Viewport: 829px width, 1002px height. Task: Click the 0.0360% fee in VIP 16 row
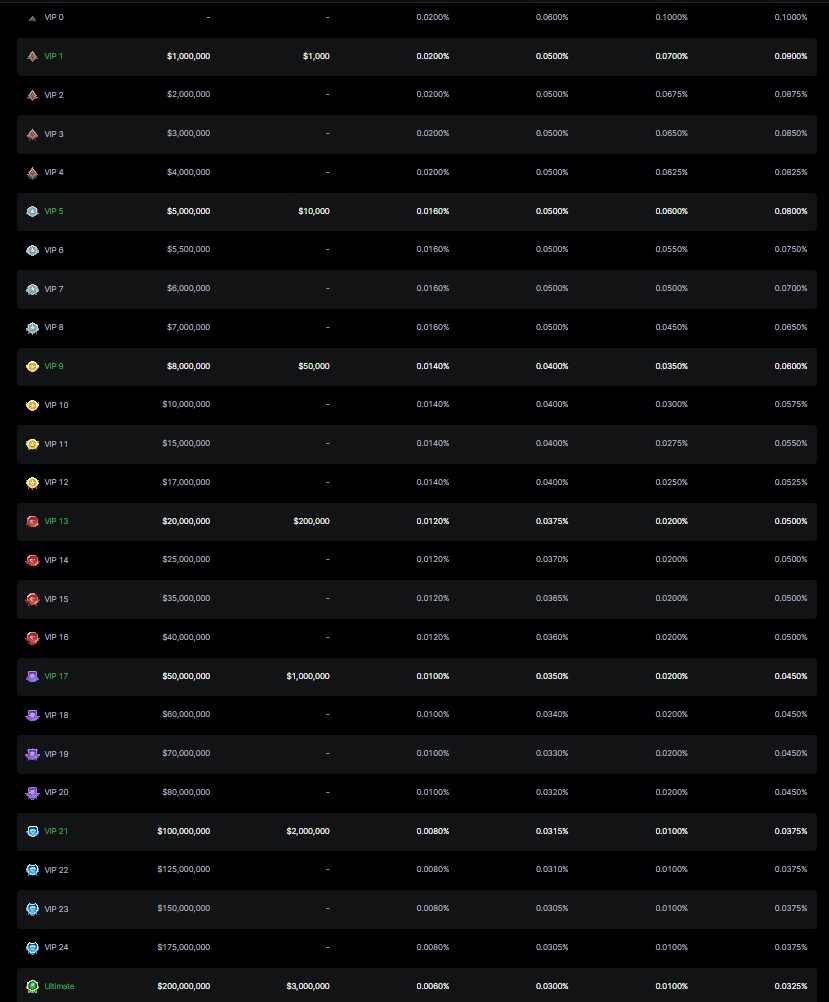coord(552,637)
